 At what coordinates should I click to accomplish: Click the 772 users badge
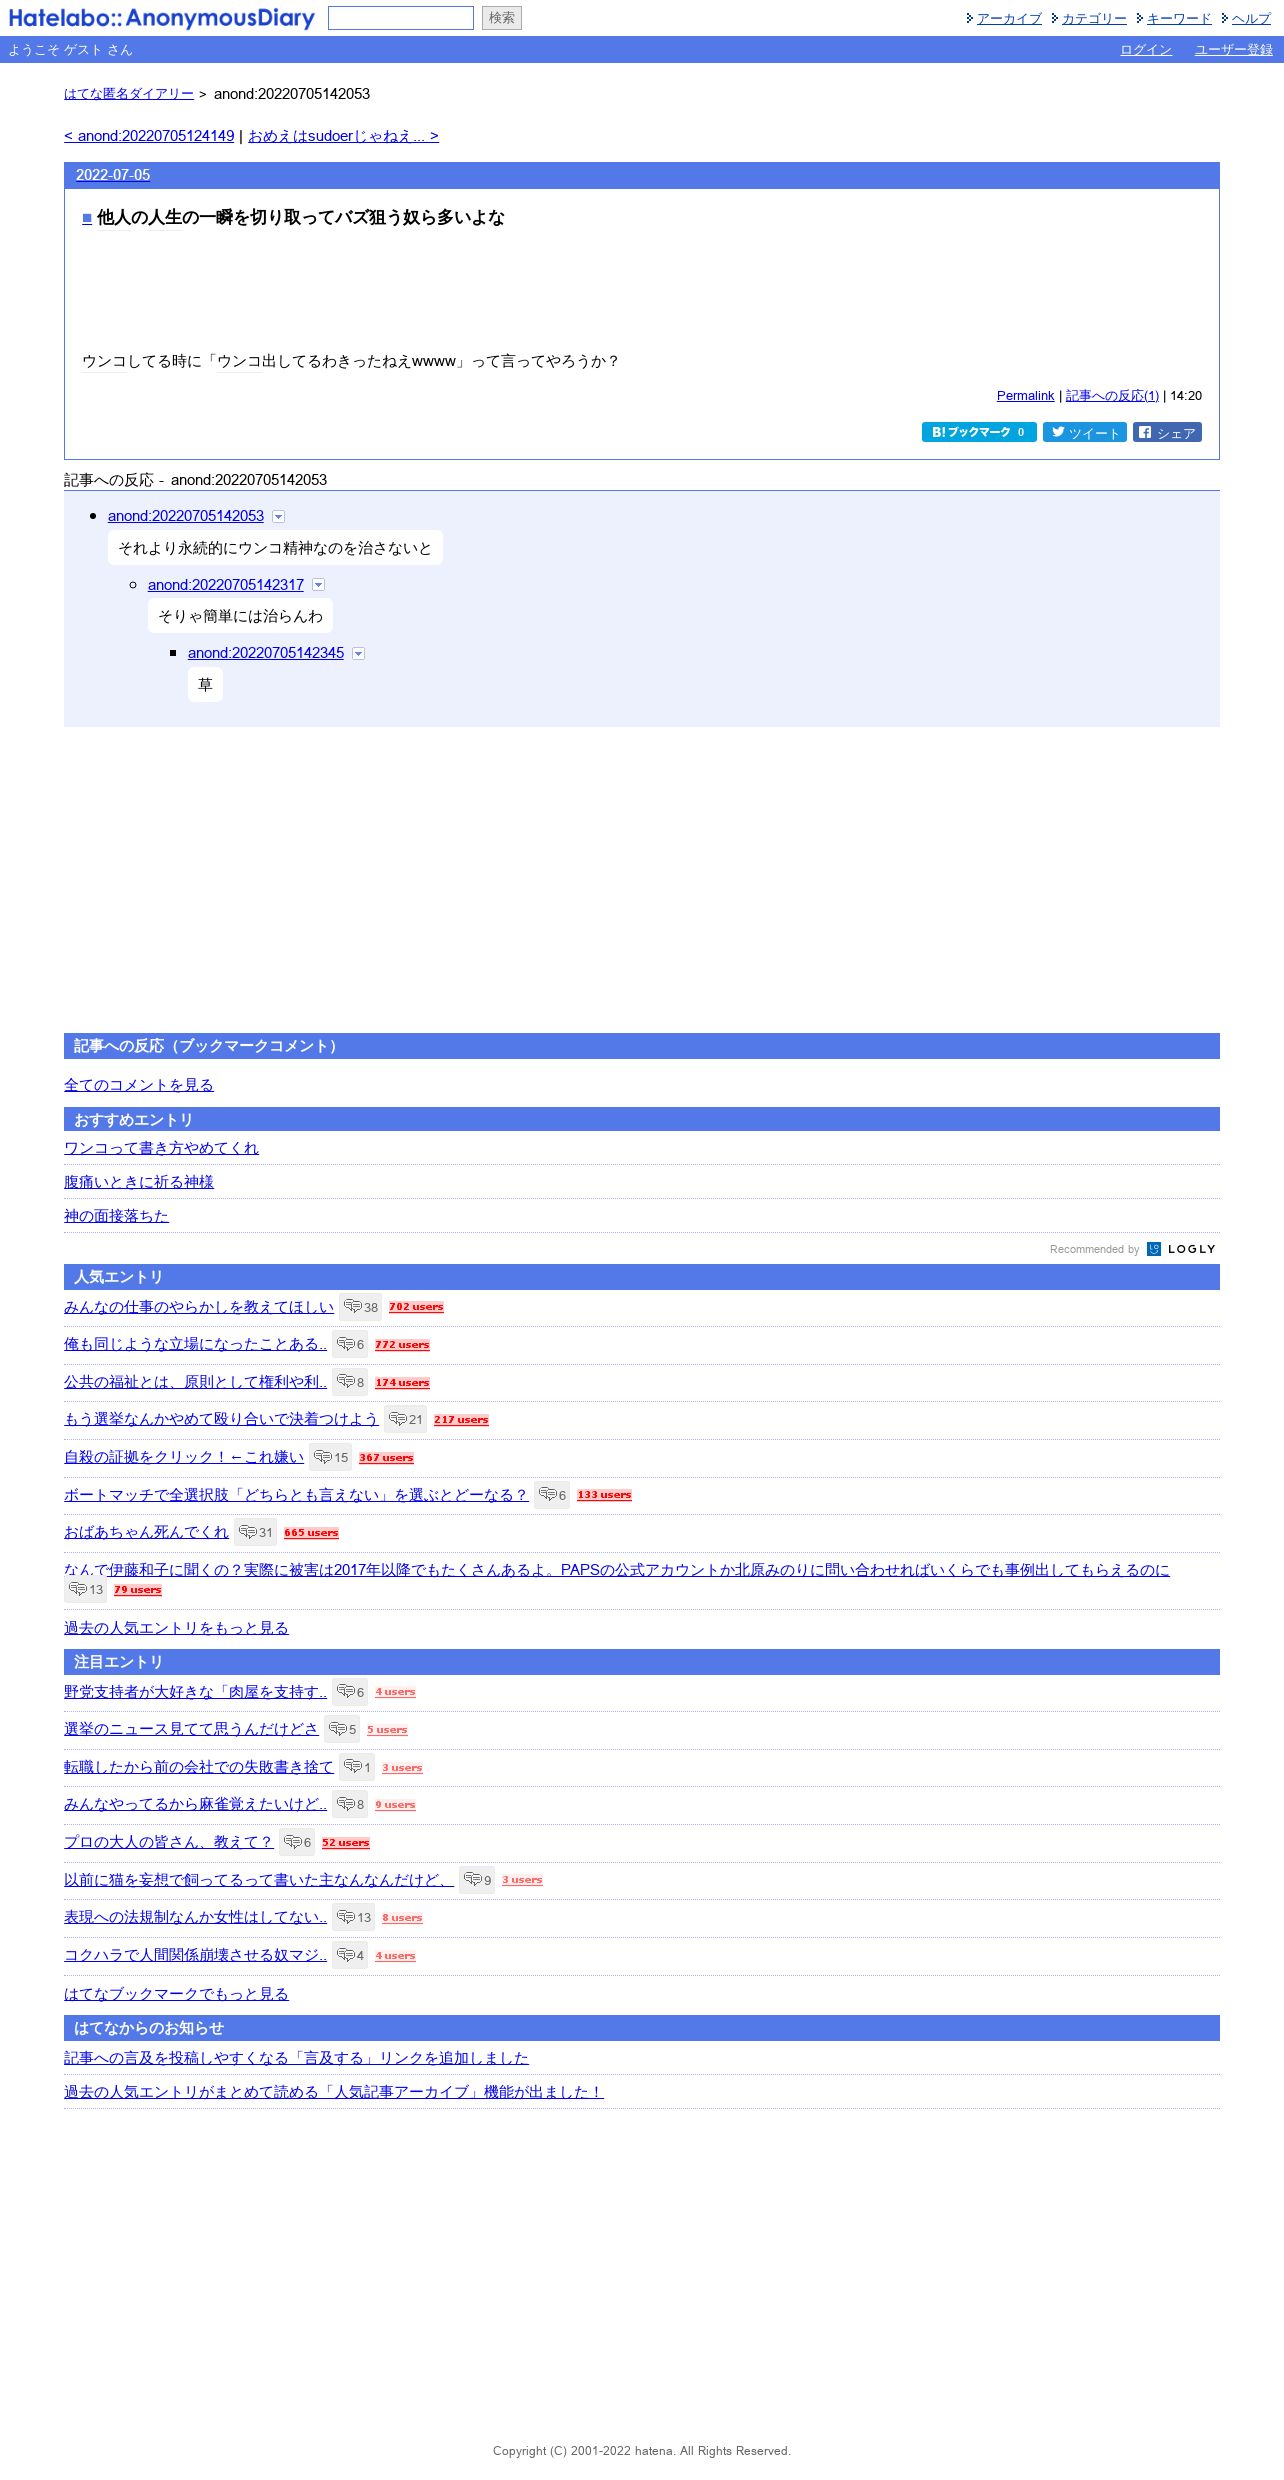402,1345
